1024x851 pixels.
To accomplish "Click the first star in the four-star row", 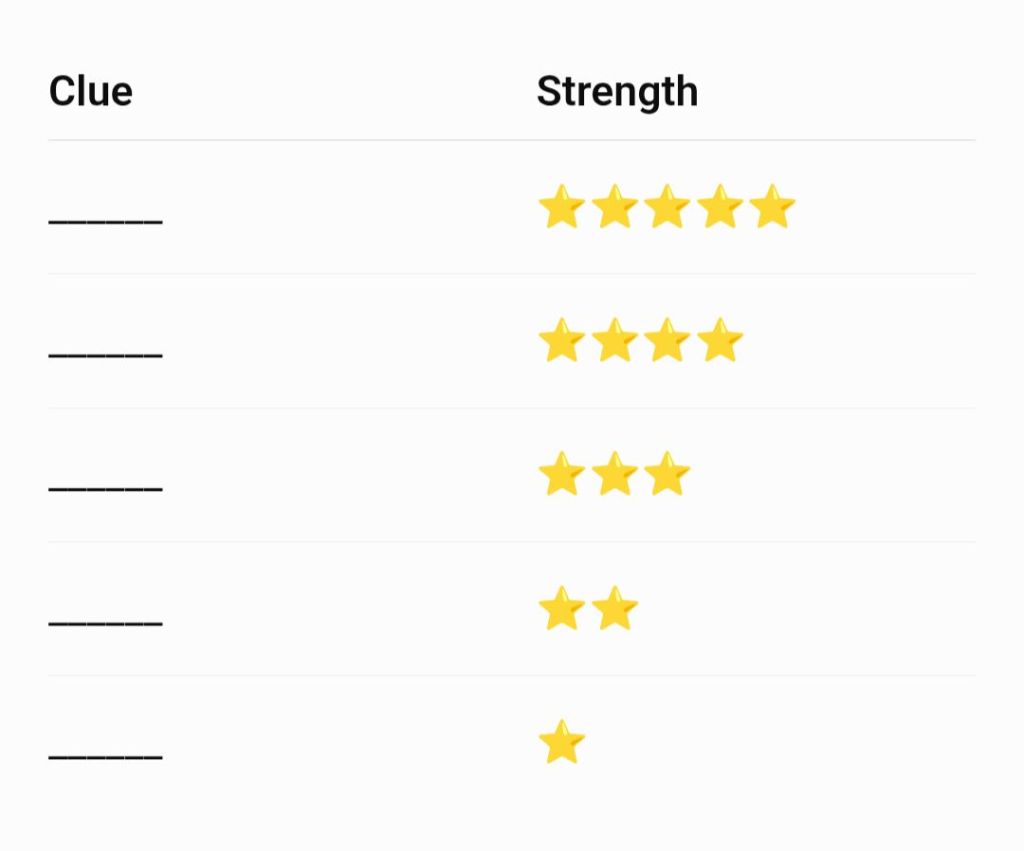I will [x=562, y=340].
